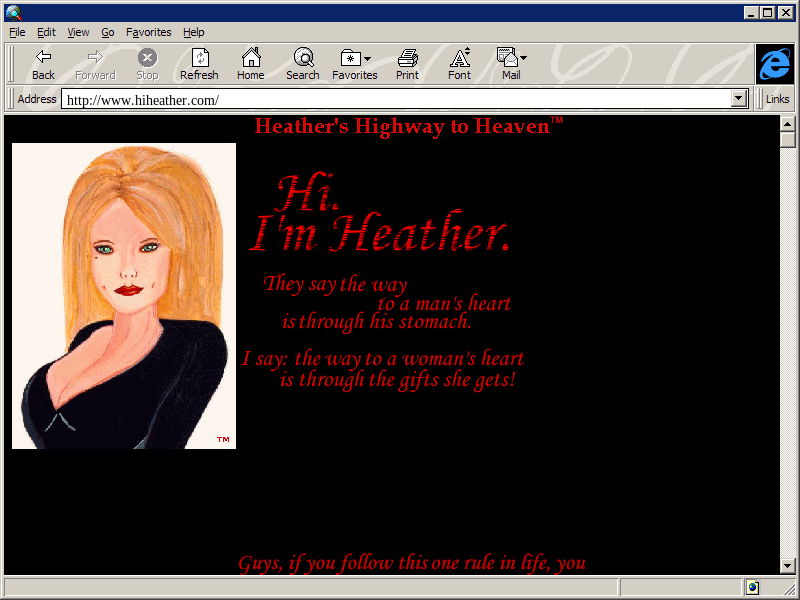Open the View menu
800x600 pixels.
coord(78,32)
